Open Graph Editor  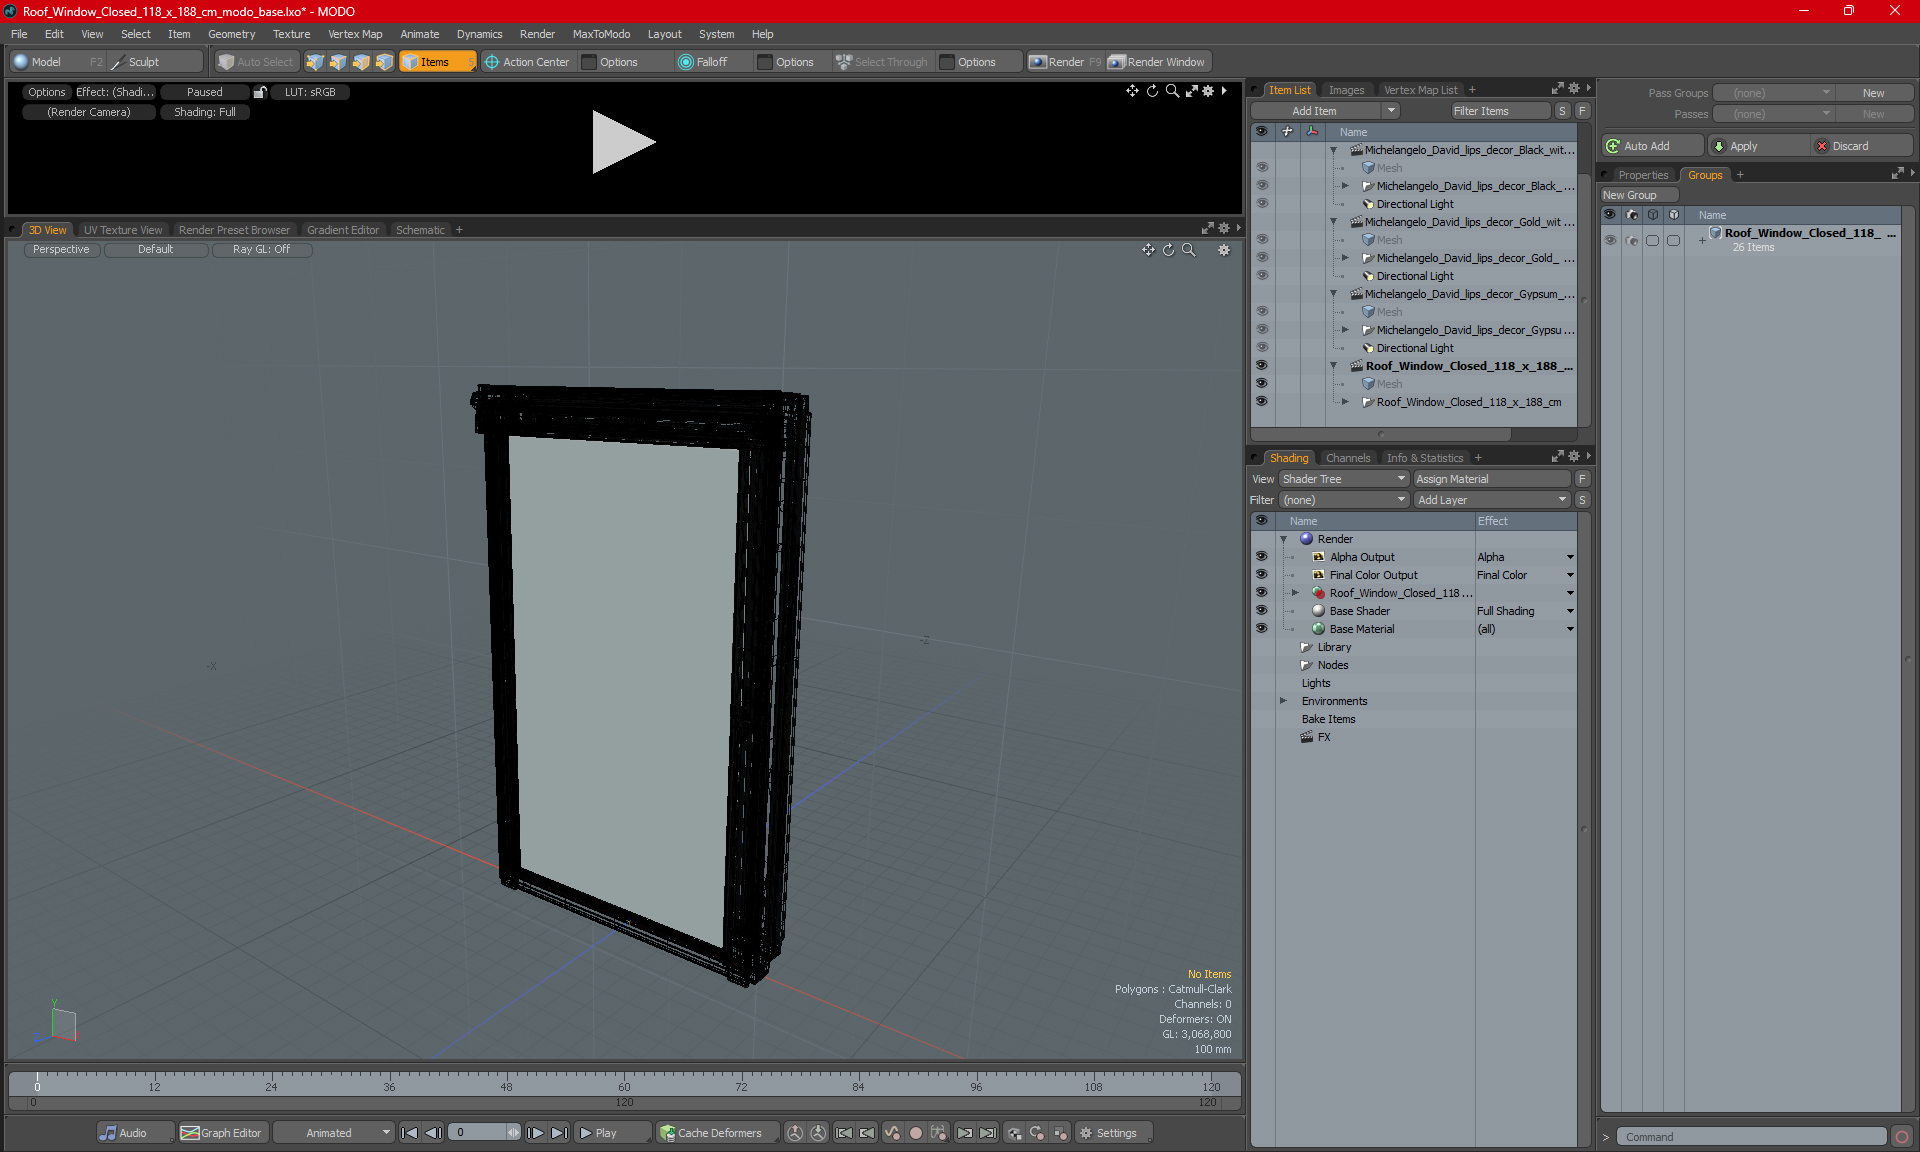pos(222,1133)
